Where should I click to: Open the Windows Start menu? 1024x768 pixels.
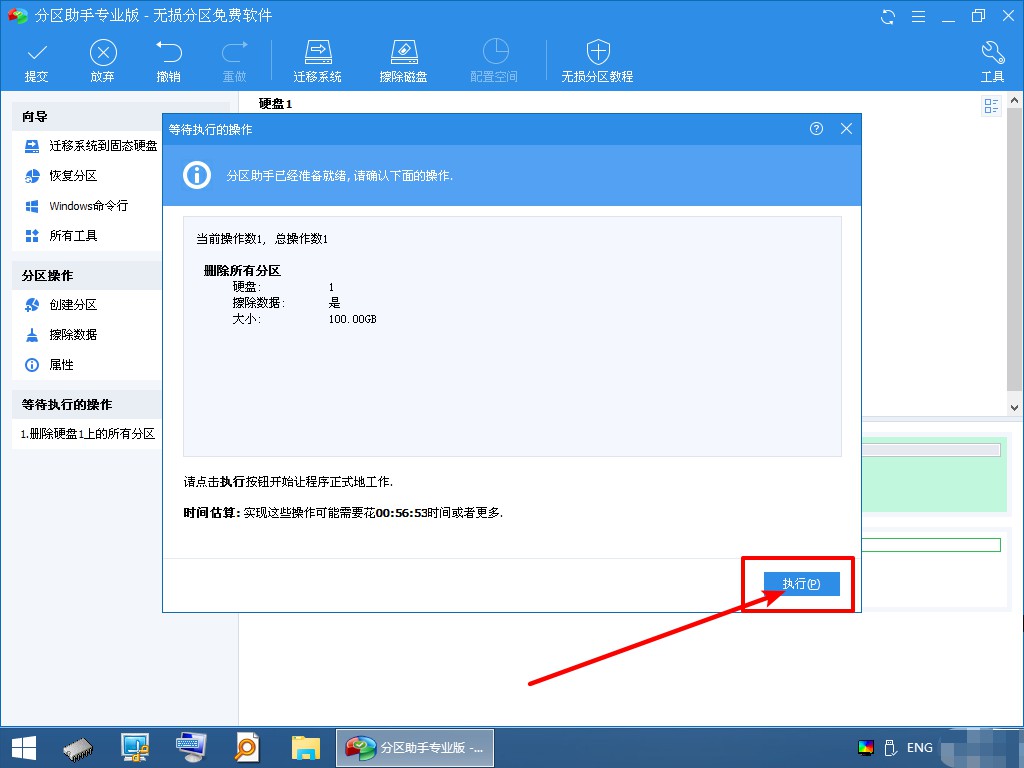(x=24, y=748)
